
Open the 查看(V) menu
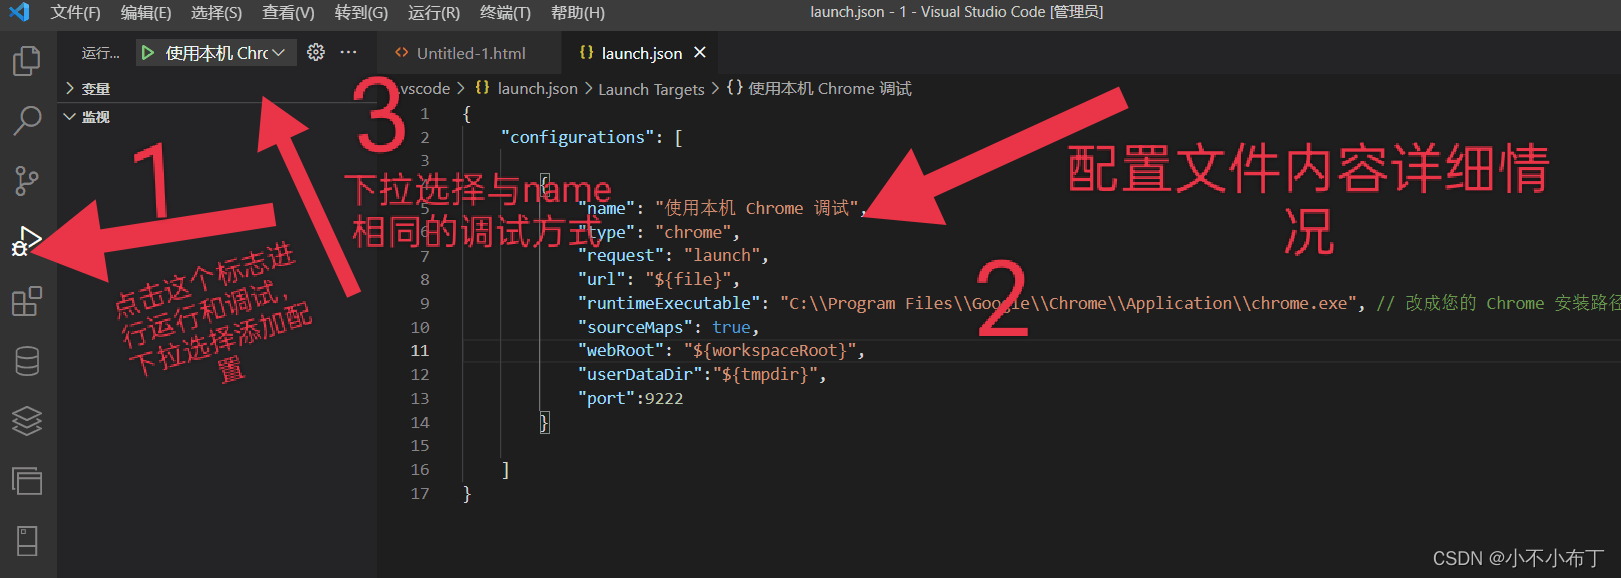288,12
